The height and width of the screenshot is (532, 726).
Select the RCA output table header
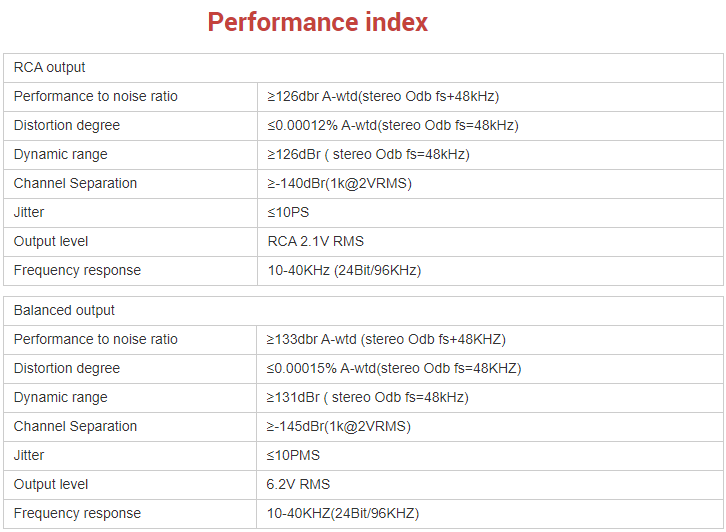[50, 68]
